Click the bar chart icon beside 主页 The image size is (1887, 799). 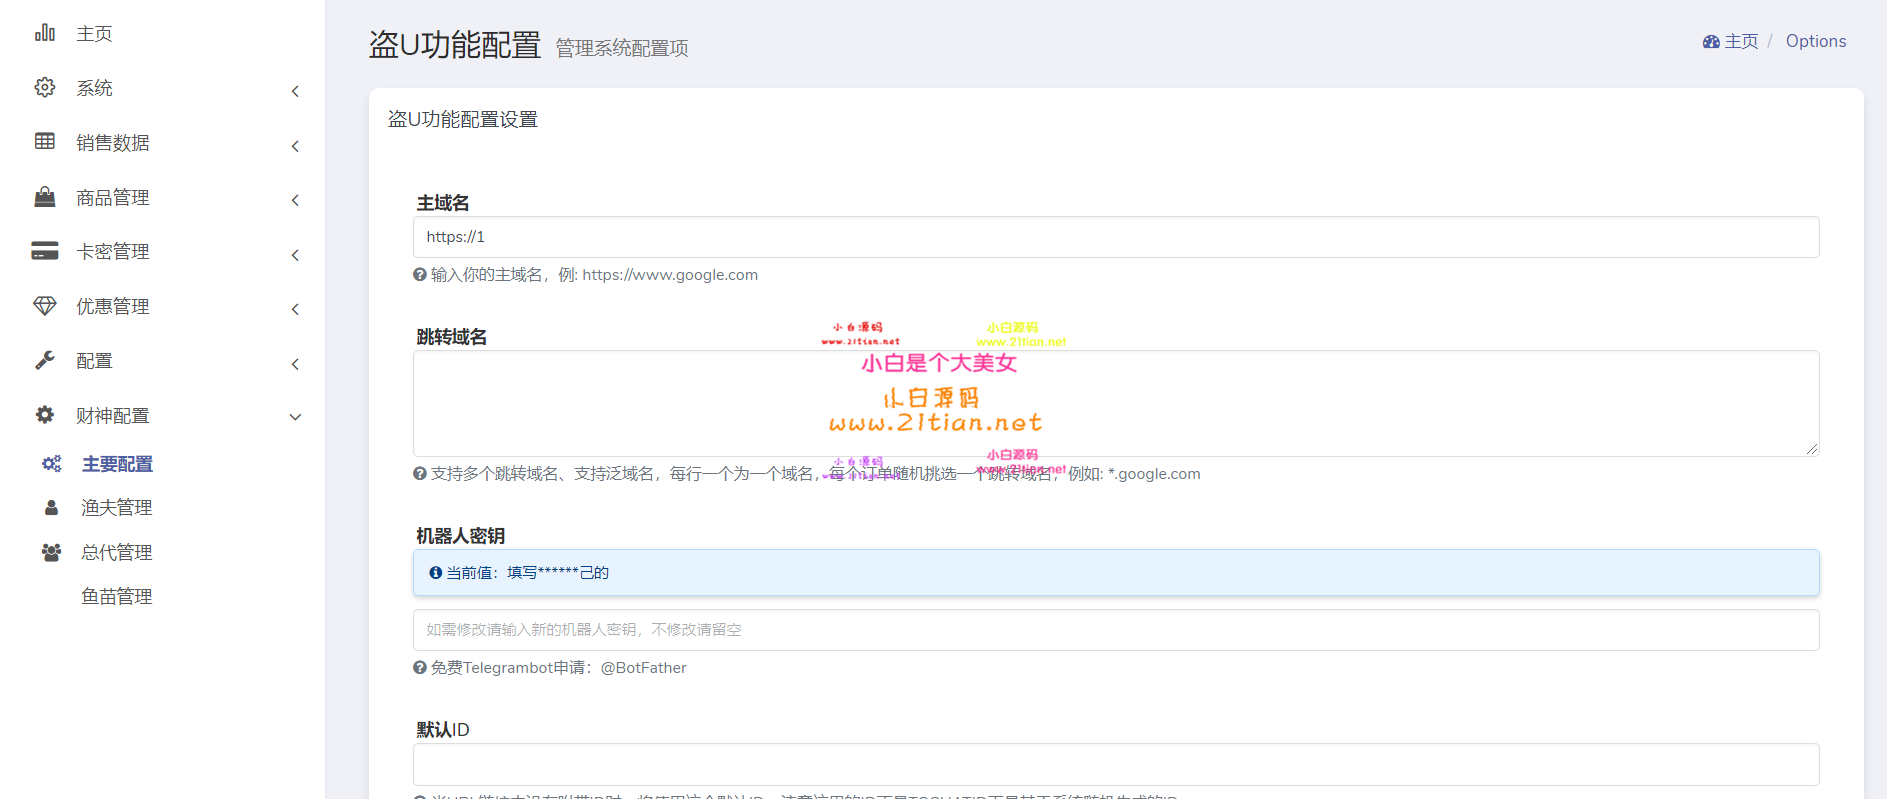coord(45,33)
